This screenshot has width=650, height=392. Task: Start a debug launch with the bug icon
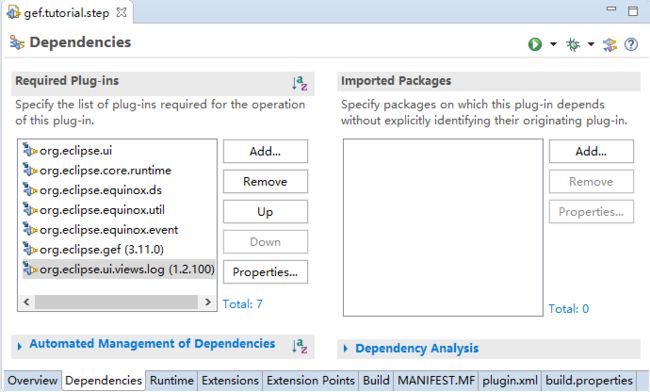573,44
